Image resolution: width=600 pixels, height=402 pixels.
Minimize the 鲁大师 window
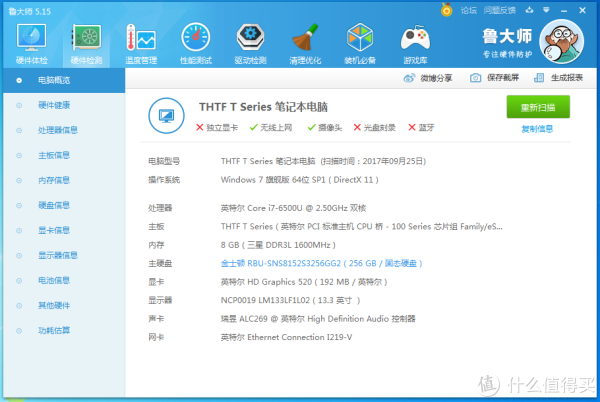click(x=564, y=11)
